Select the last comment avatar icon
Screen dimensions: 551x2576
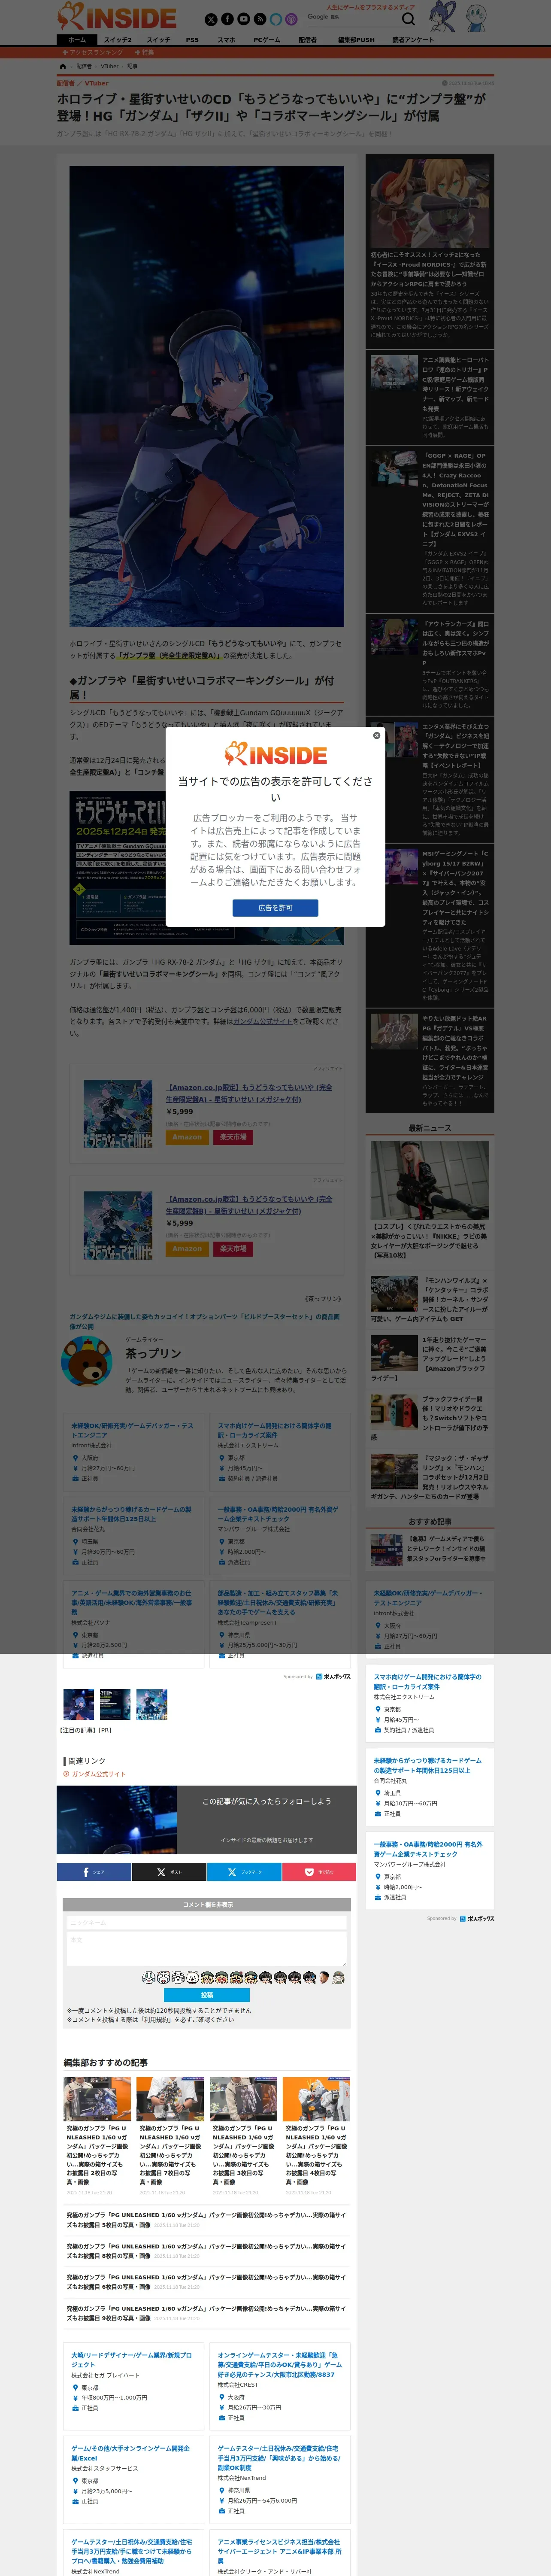point(338,1978)
